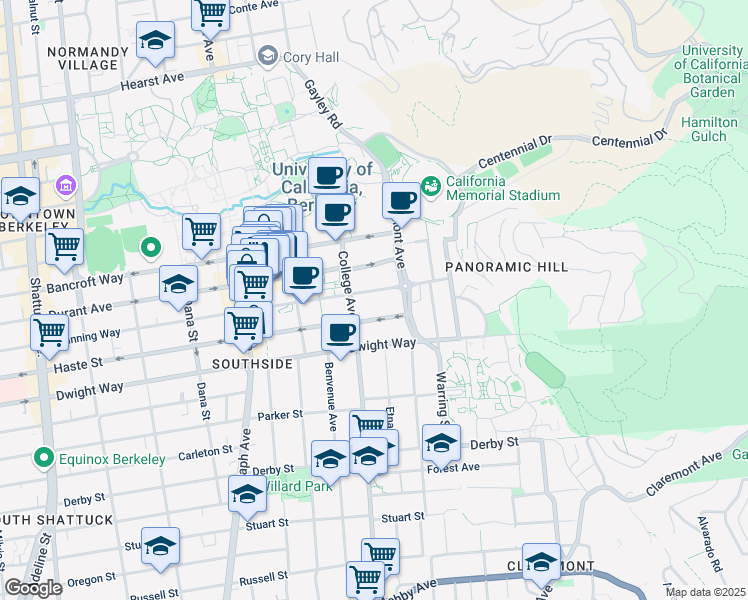Screen dimensions: 748x600
Task: Open the school marker on the Claremont label
Action: pos(541,563)
